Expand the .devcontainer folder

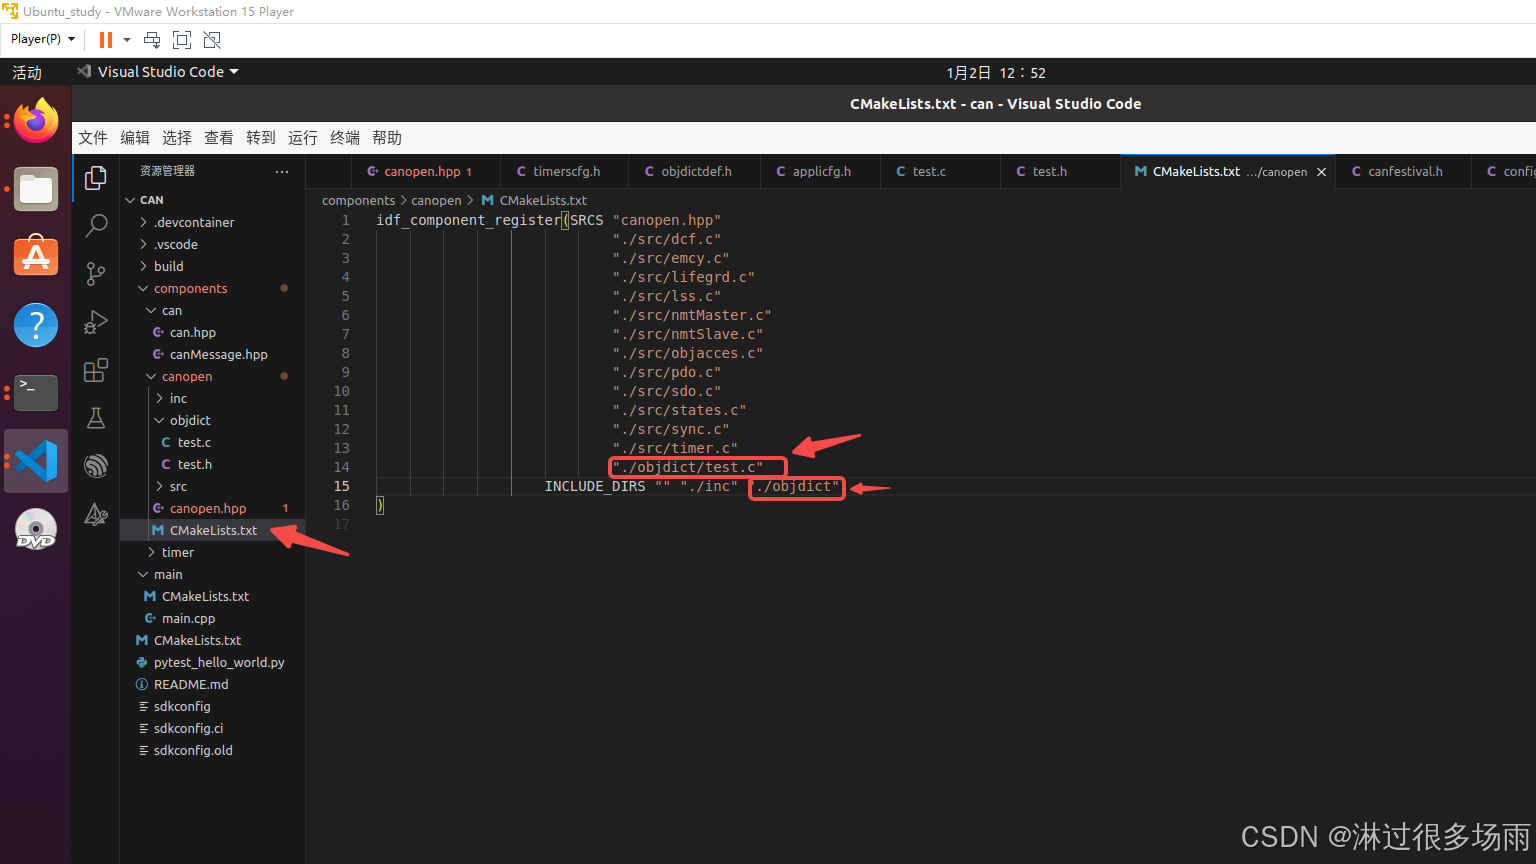coord(212,222)
